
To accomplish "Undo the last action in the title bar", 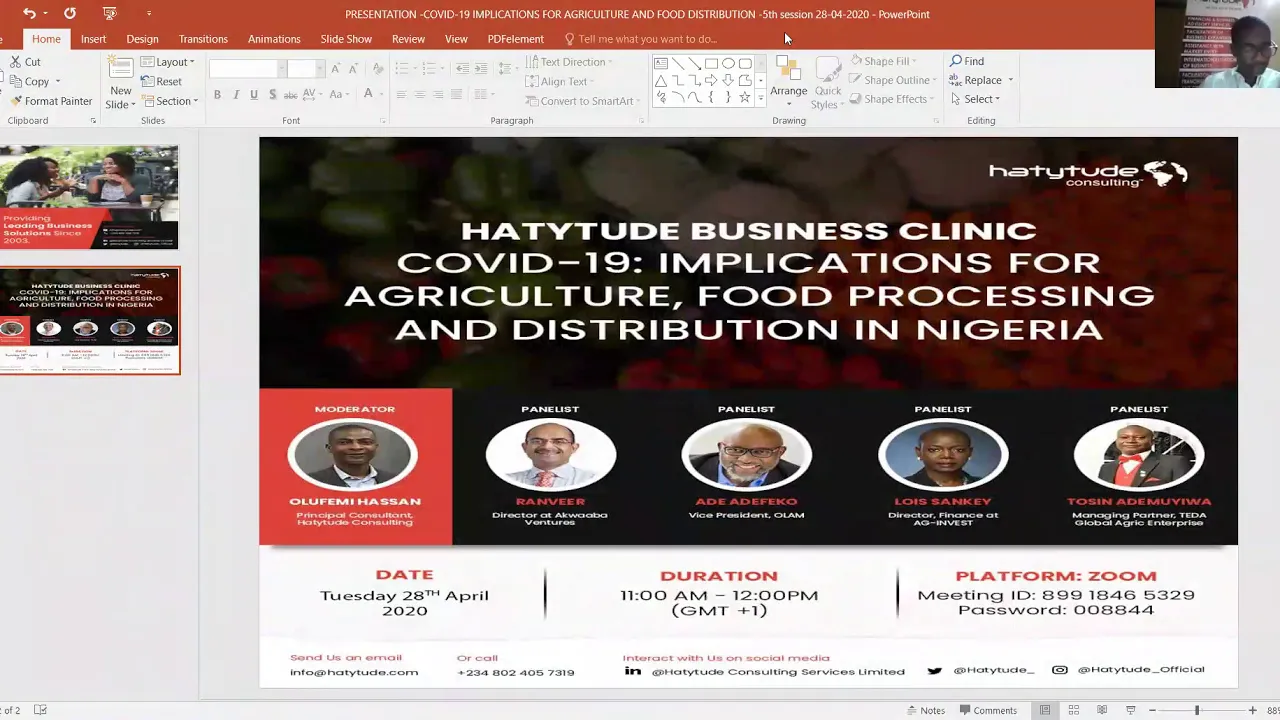I will tap(29, 13).
